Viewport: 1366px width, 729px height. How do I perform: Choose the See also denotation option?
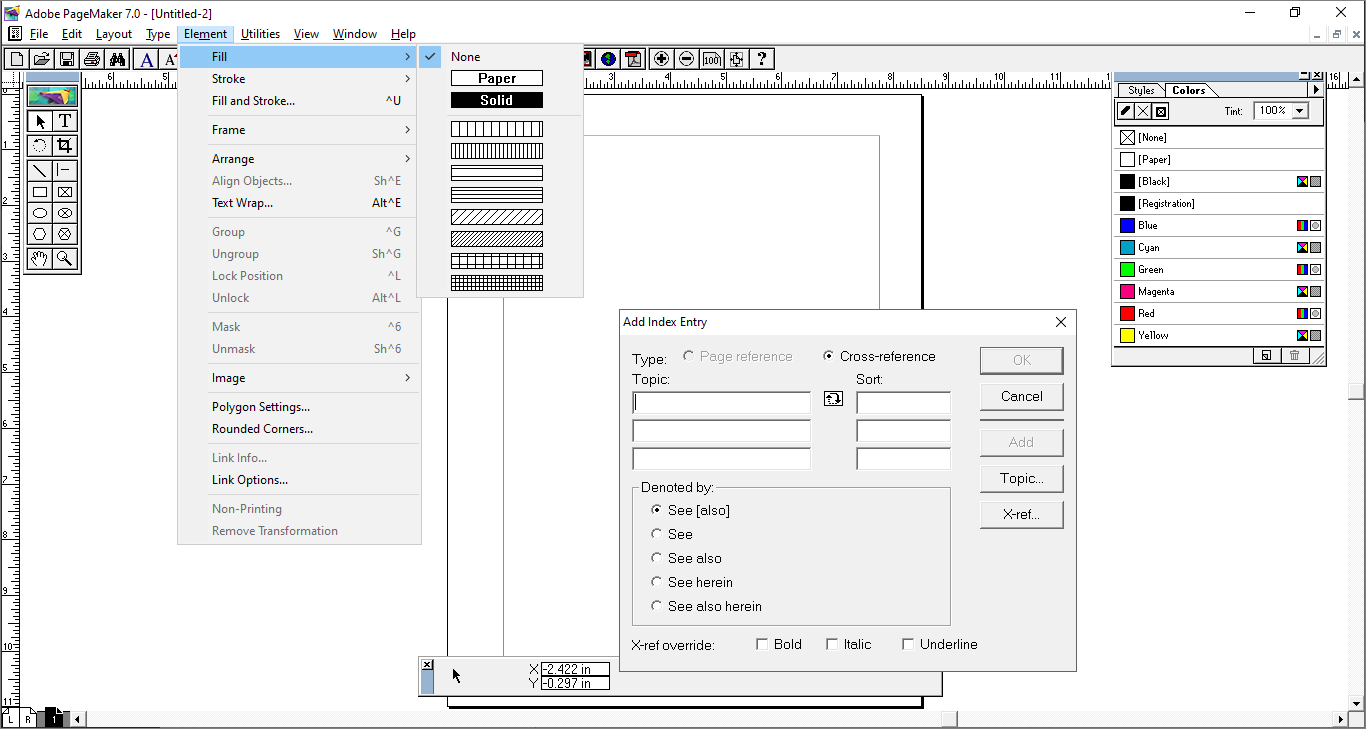tap(657, 558)
